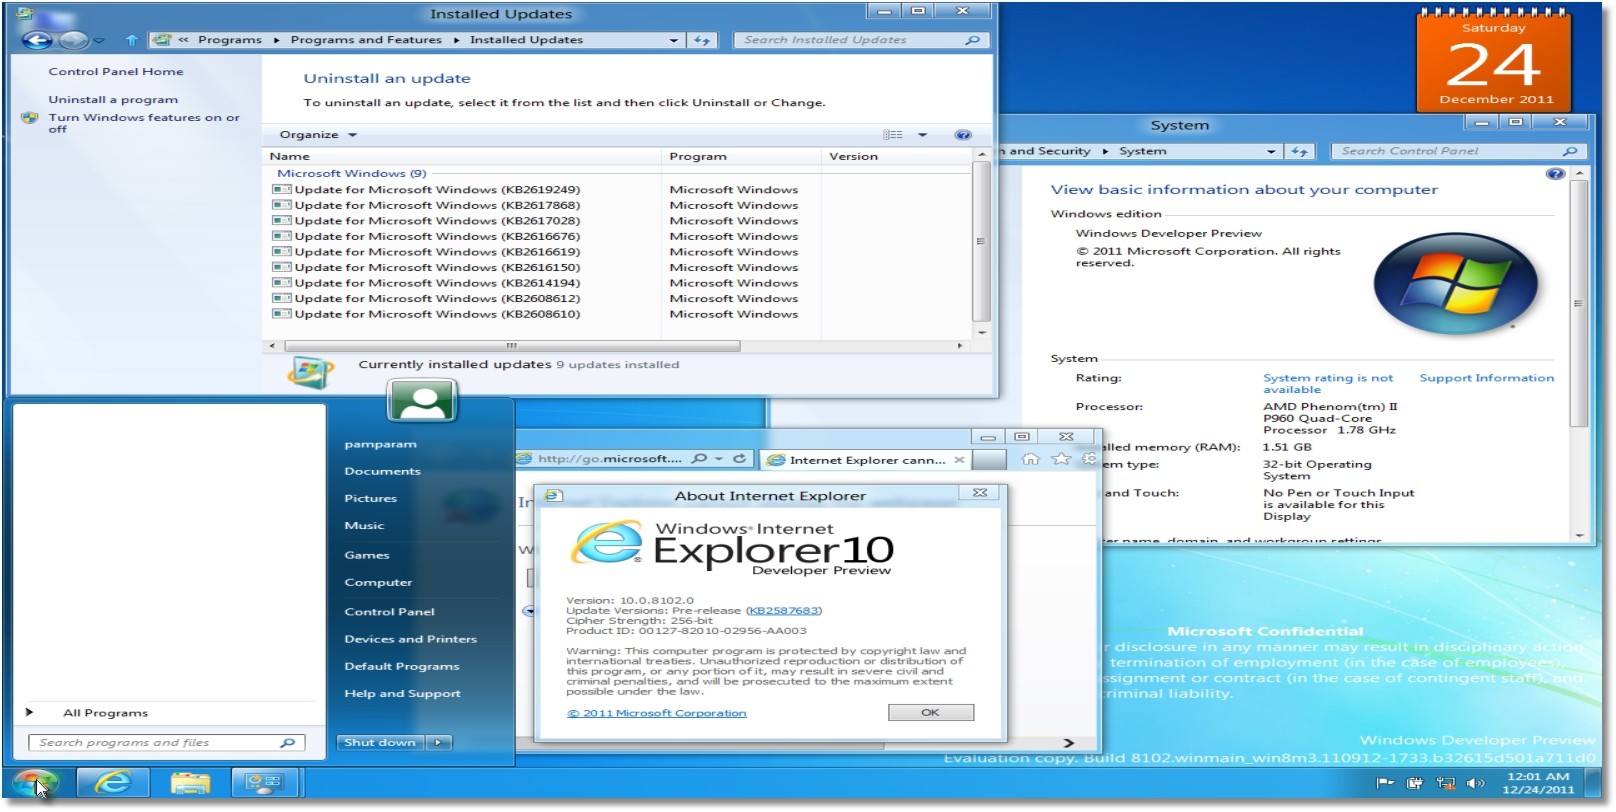Click volume speaker icon in tray
Screen dimensions: 1616x812
(1475, 784)
